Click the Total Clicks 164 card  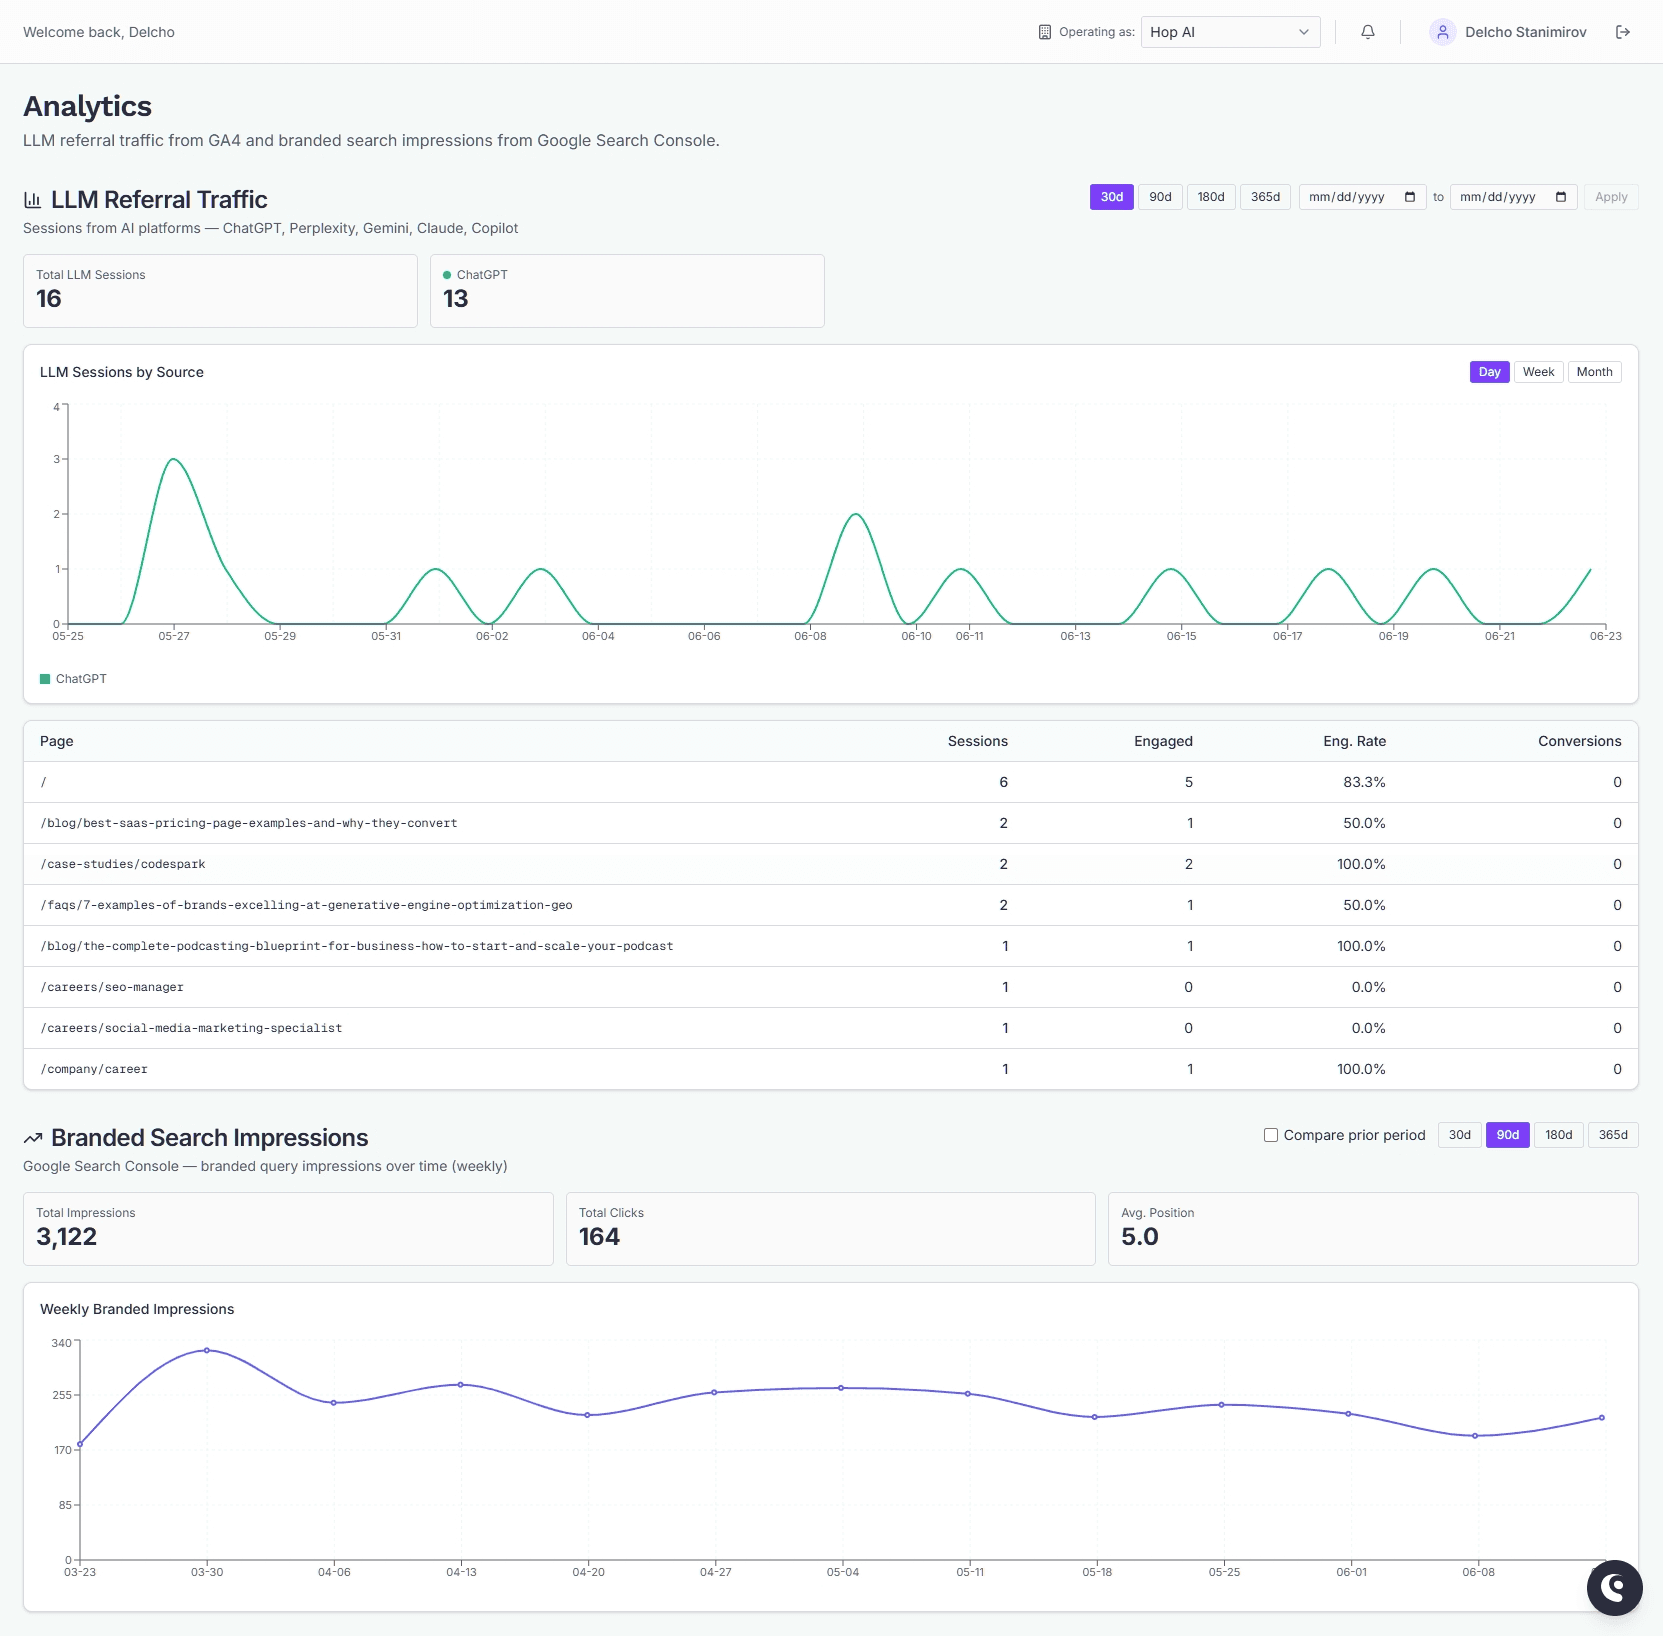click(x=830, y=1229)
